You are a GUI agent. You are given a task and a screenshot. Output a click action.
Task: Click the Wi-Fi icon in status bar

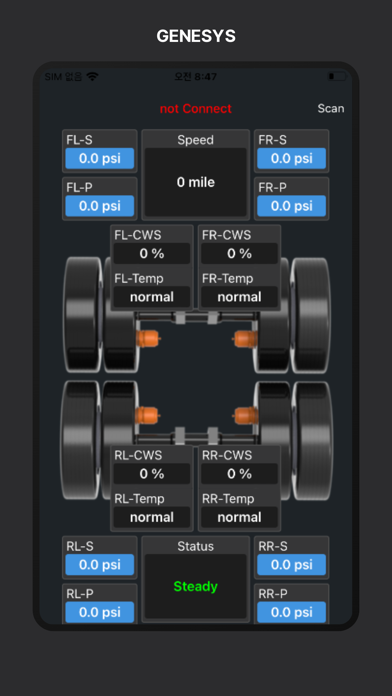coord(92,76)
